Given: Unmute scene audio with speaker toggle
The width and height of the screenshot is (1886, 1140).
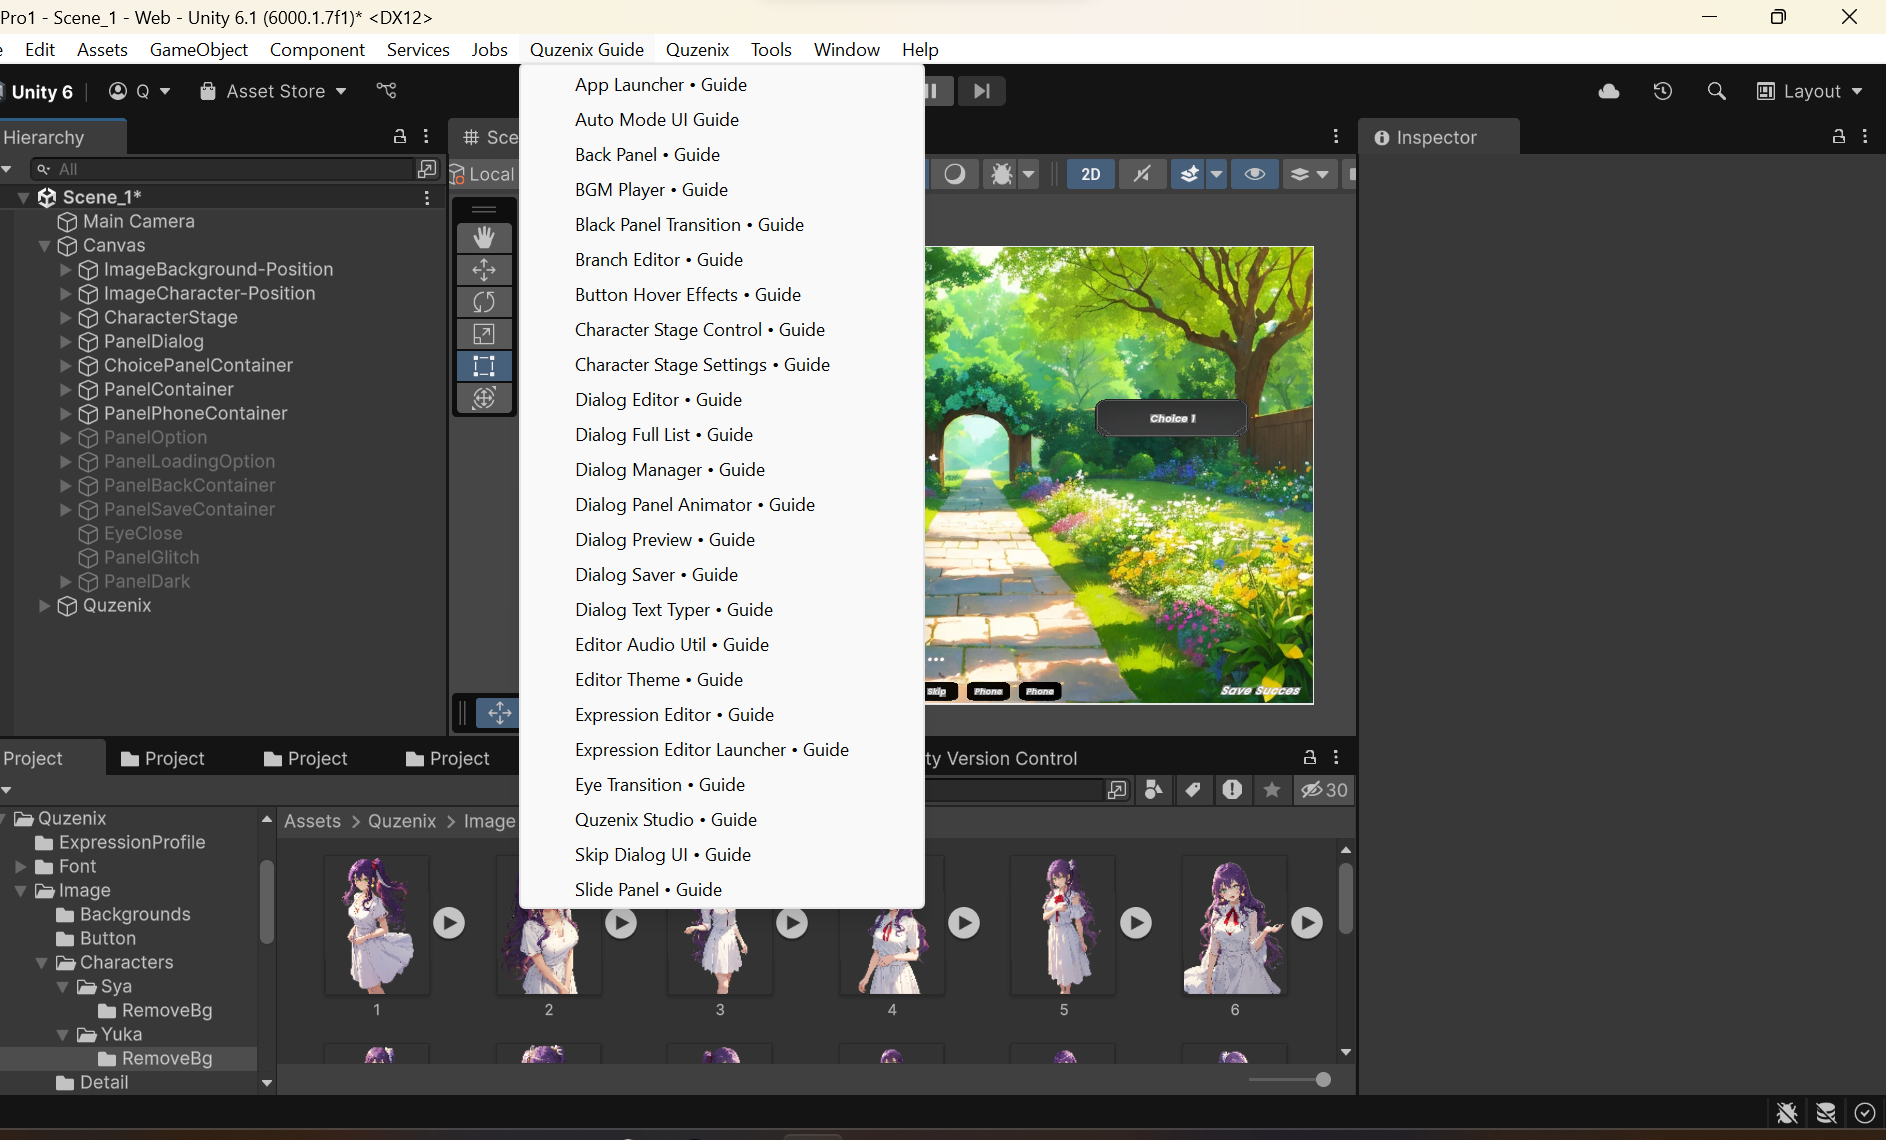Looking at the screenshot, I should tap(1143, 174).
